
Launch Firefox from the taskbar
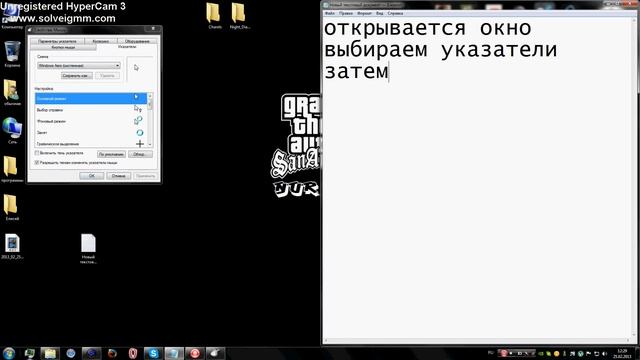(x=112, y=353)
